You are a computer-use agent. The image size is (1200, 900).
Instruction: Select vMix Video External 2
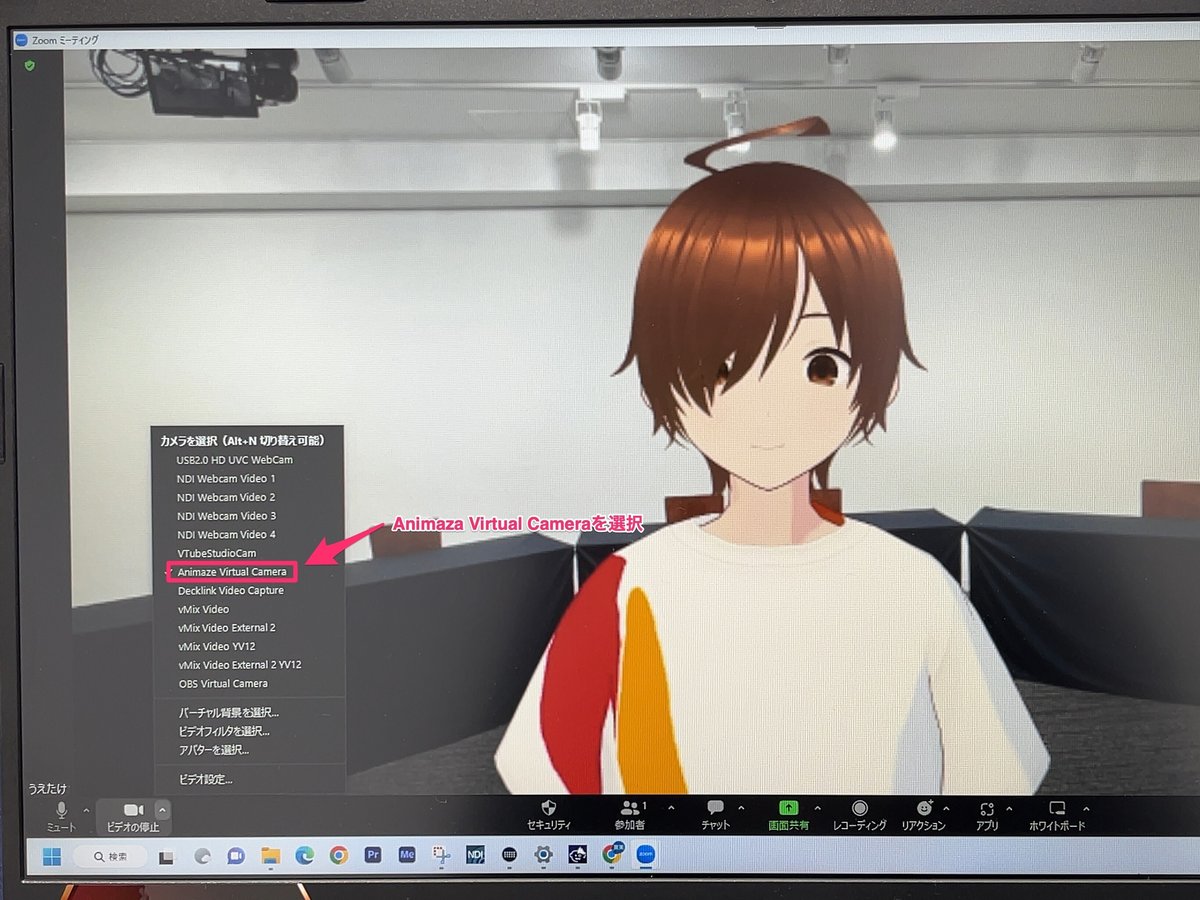[x=227, y=628]
